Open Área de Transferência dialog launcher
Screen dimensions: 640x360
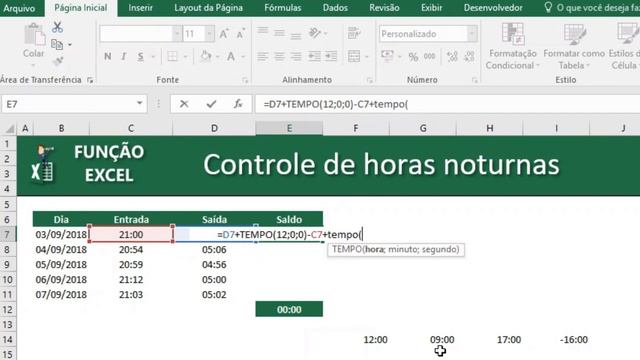pos(90,80)
